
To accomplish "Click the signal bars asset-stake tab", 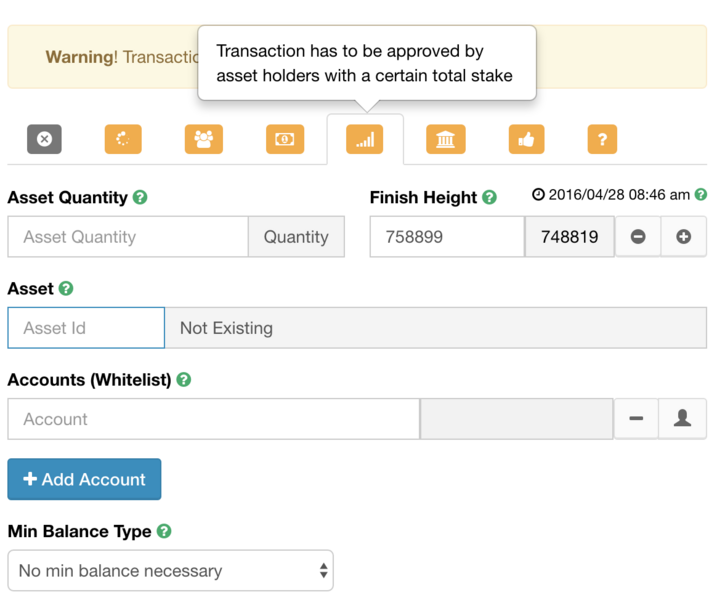I will pyautogui.click(x=365, y=140).
